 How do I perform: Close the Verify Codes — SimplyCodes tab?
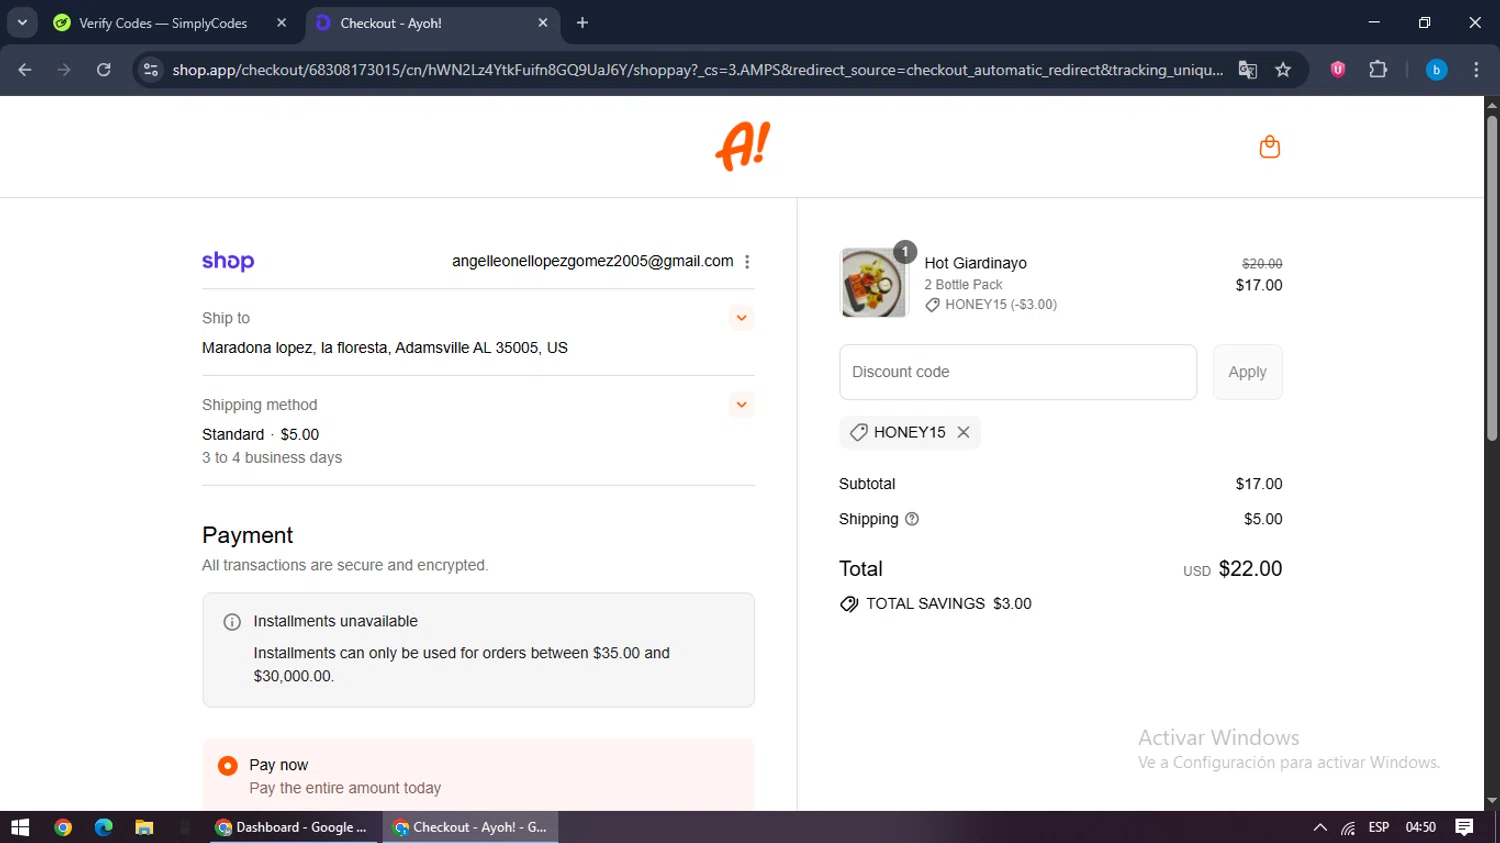[281, 23]
